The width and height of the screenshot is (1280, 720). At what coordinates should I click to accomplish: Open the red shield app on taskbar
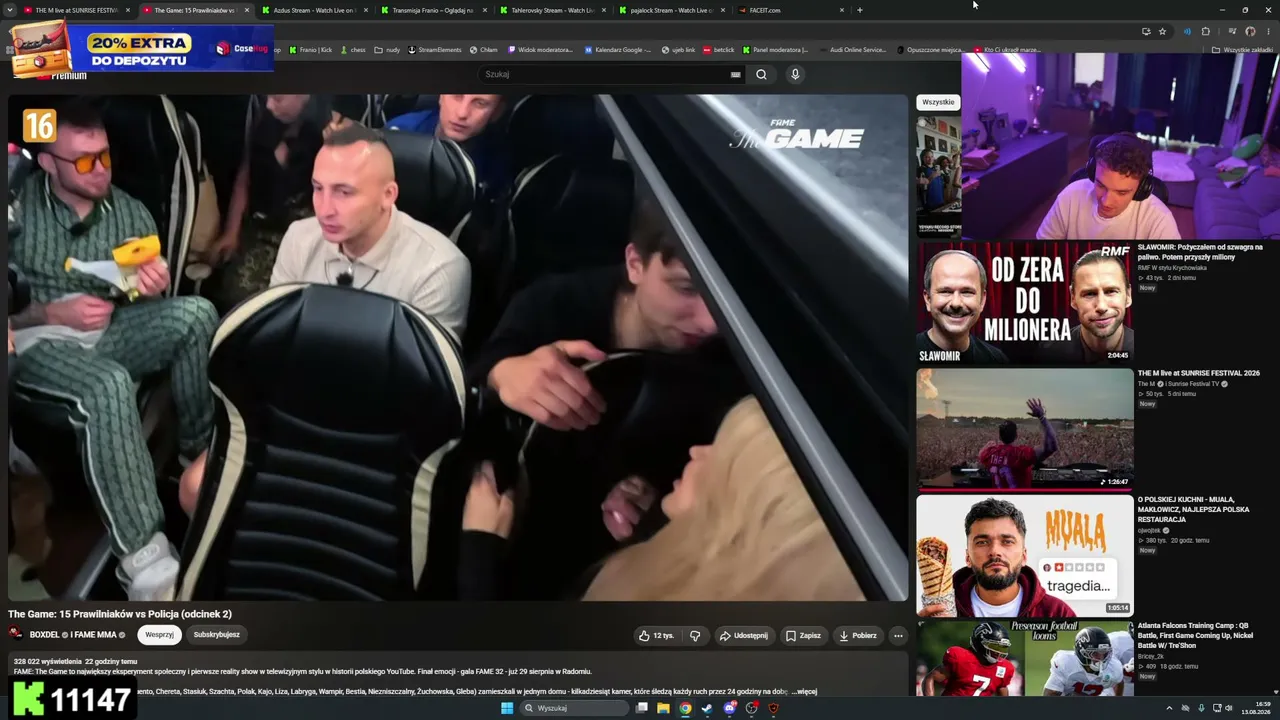click(773, 708)
